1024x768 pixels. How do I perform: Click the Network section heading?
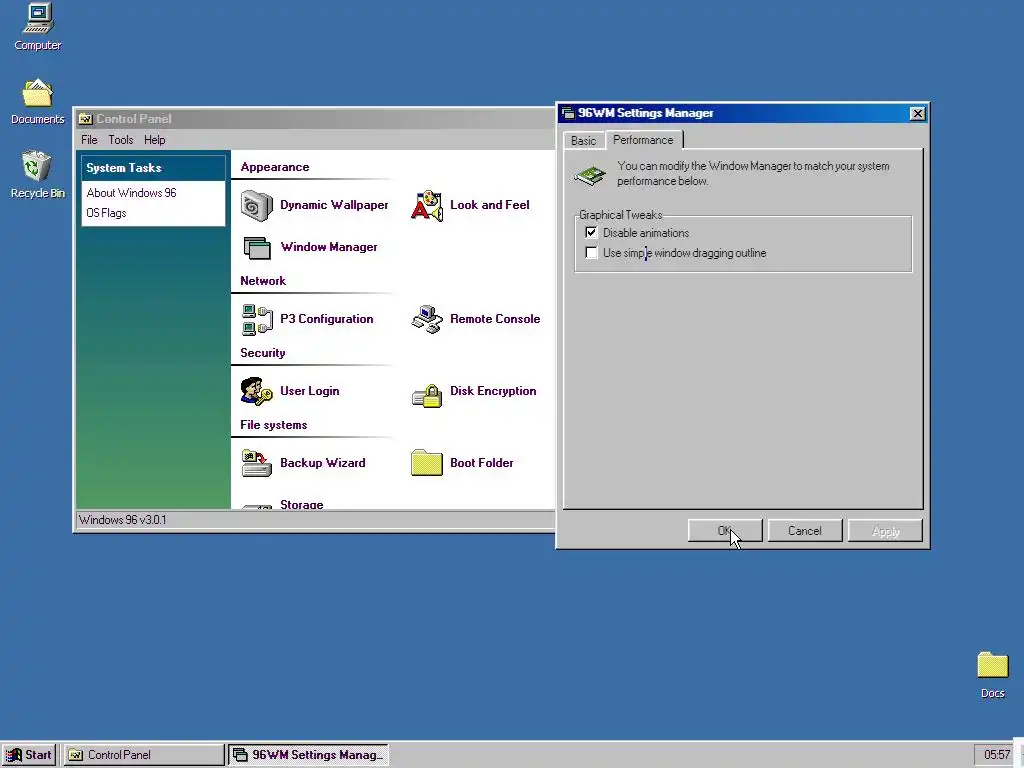coord(263,281)
